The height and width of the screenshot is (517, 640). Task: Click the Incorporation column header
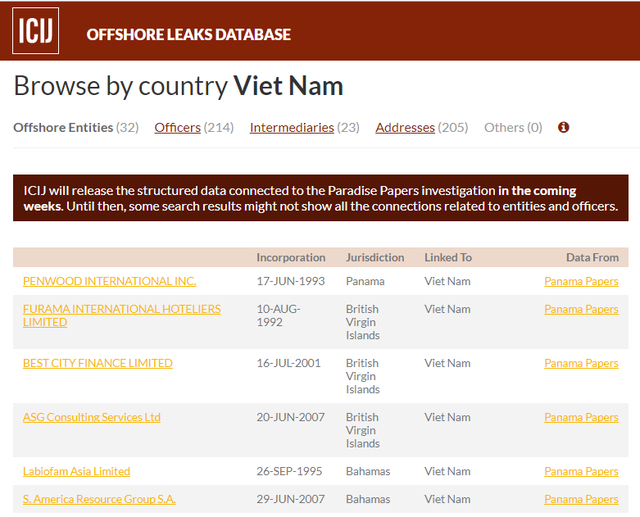coord(291,258)
